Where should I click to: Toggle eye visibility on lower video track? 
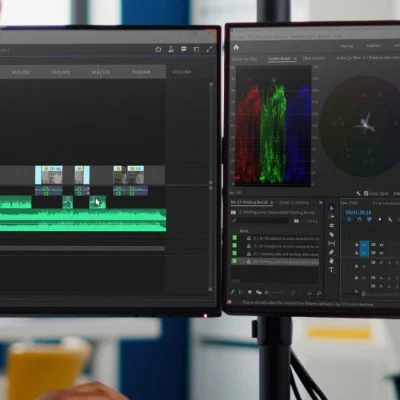point(382,253)
